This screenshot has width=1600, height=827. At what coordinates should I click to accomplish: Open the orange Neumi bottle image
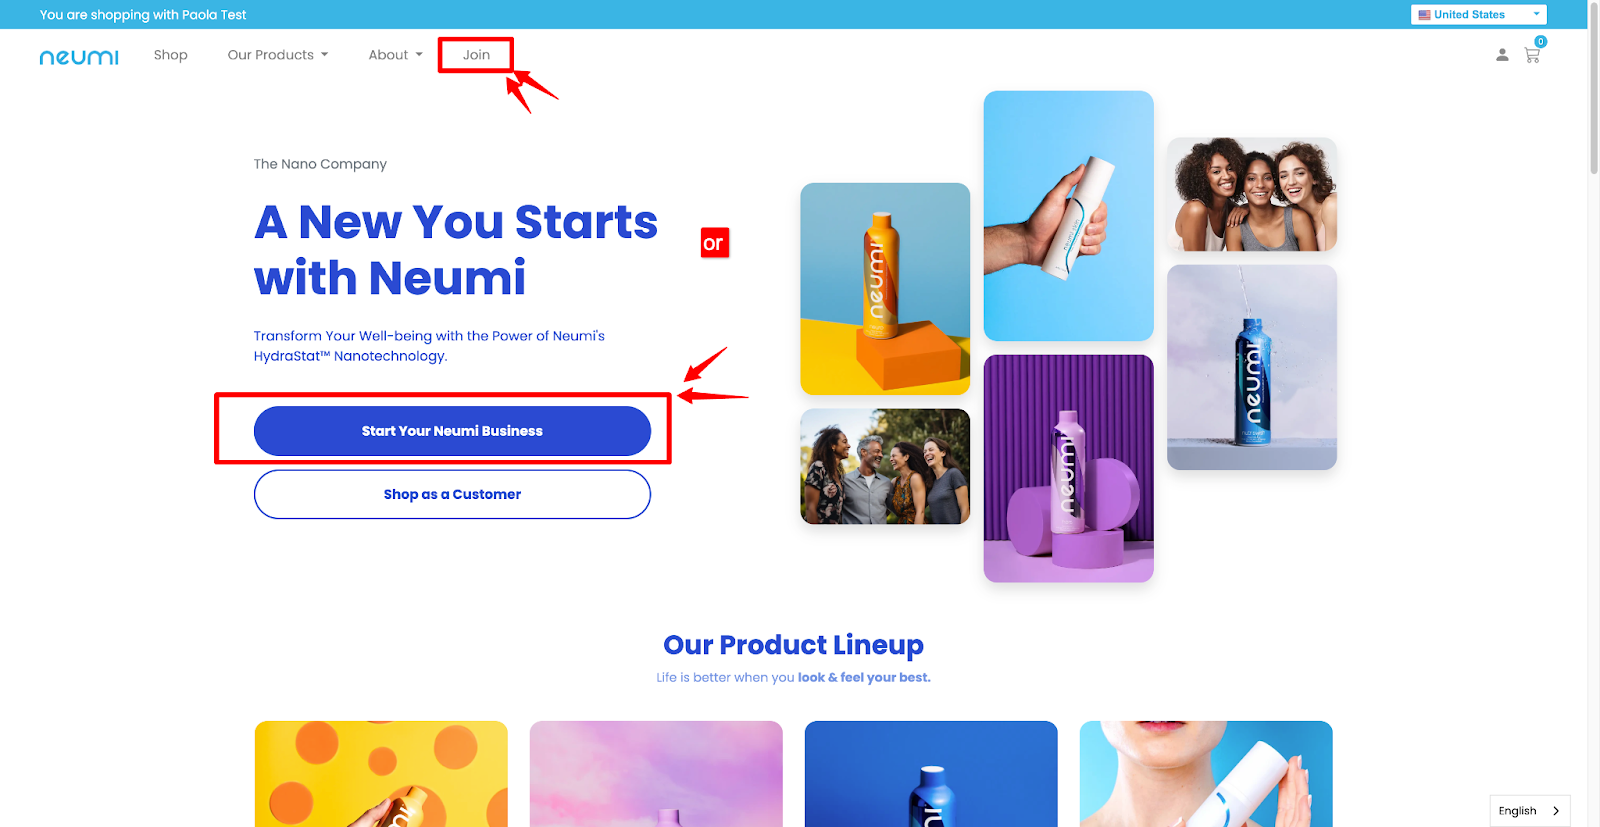(885, 289)
